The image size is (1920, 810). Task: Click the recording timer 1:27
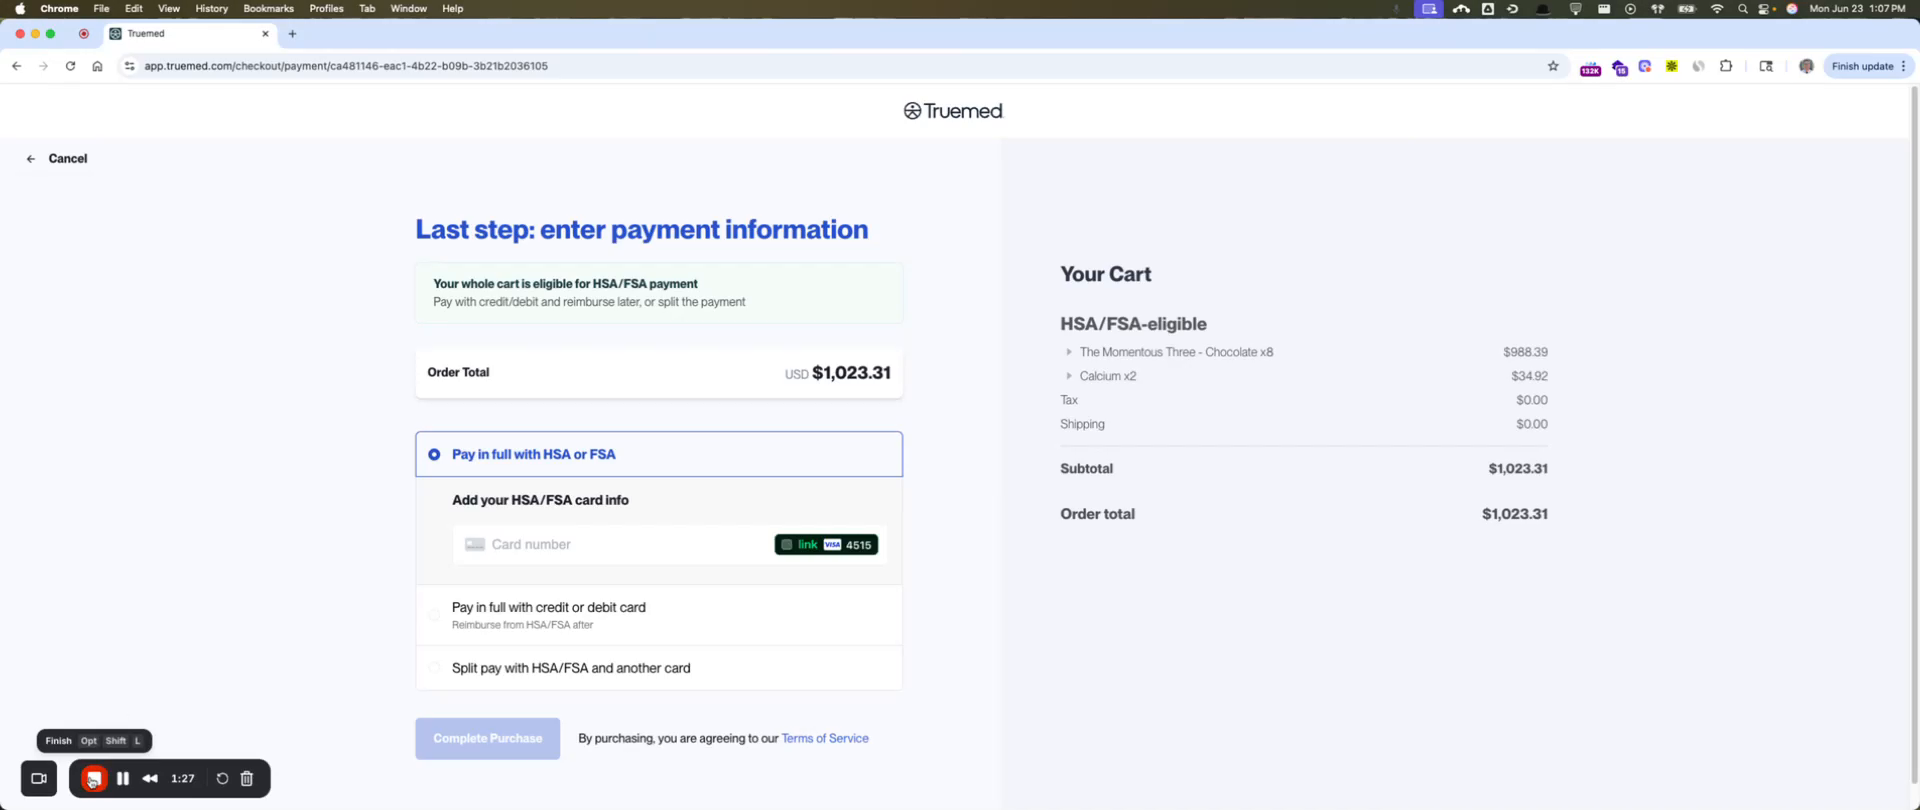pos(183,778)
